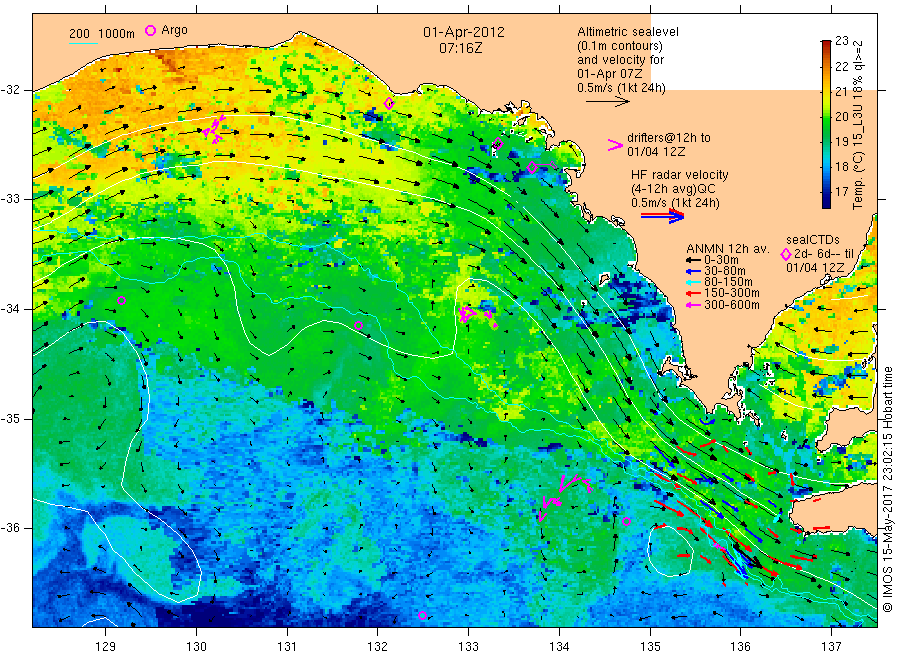Click the '150-300m' depth range label

click(x=731, y=293)
